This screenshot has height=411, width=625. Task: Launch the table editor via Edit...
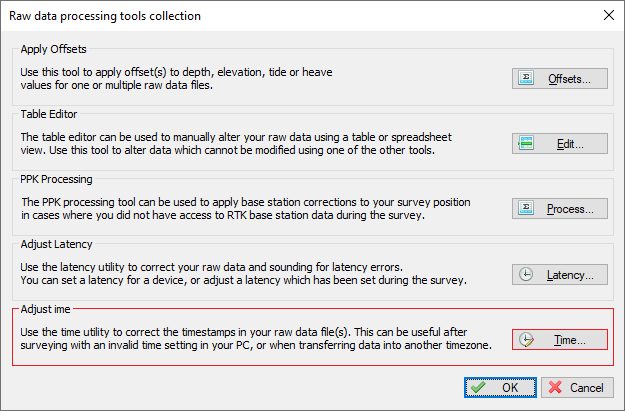point(560,143)
